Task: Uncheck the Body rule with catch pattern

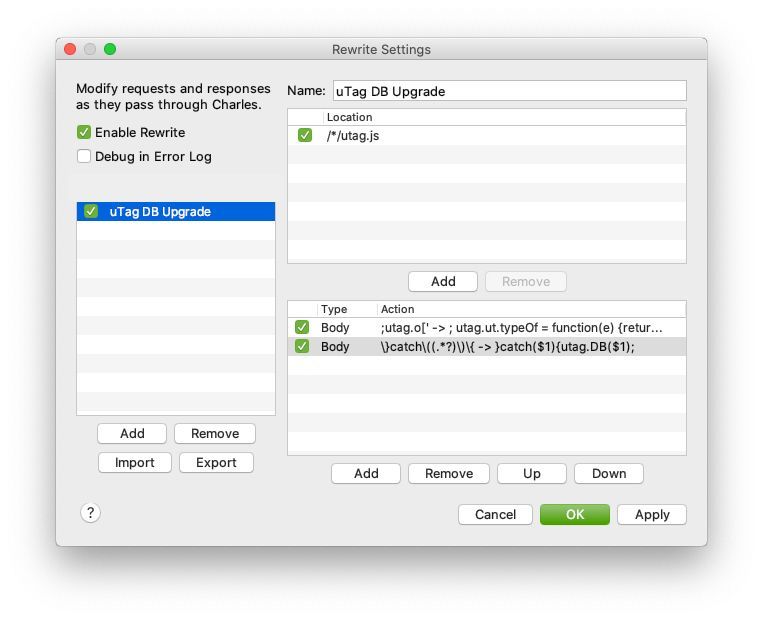Action: click(302, 346)
